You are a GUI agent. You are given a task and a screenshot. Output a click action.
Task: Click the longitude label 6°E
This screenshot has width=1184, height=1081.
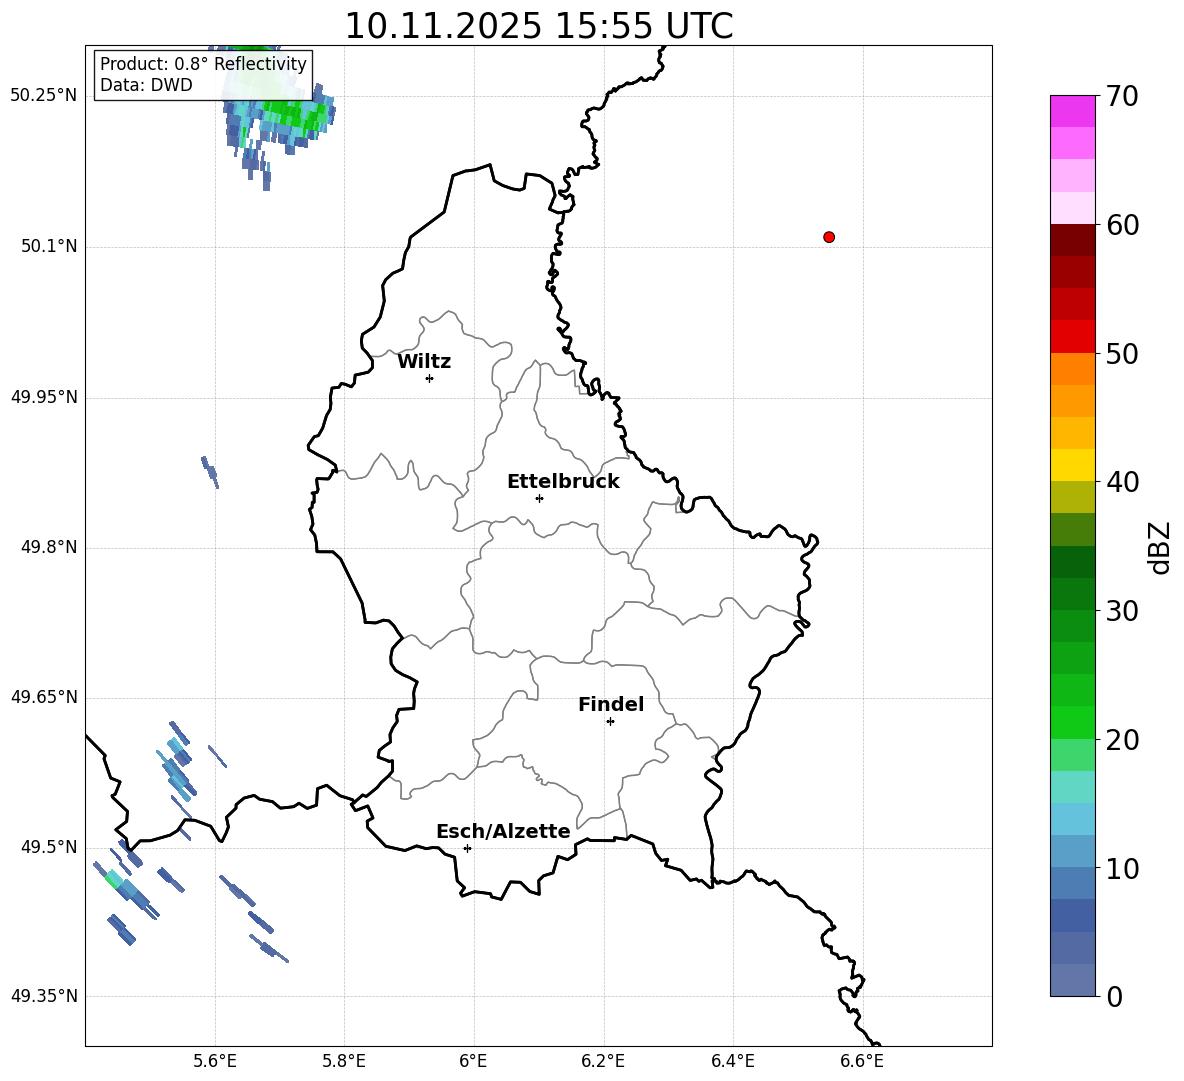pos(473,1062)
